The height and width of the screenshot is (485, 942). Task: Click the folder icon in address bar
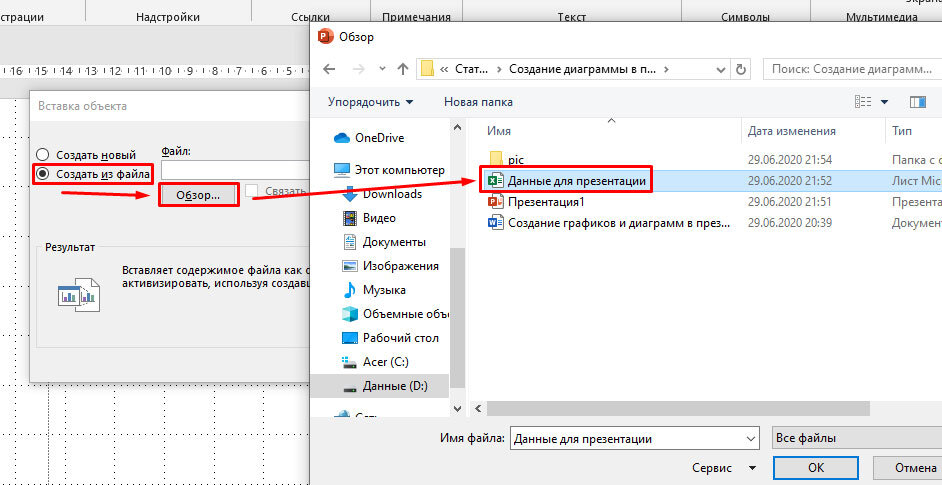427,69
